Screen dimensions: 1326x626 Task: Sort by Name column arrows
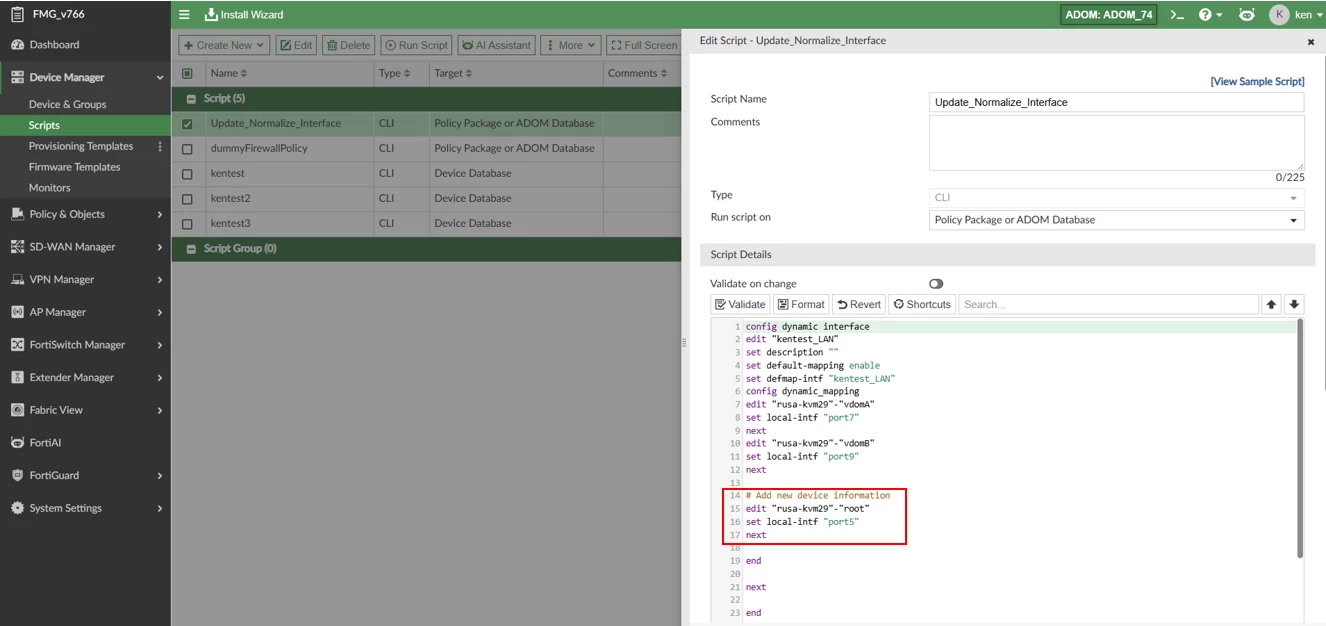click(x=244, y=74)
